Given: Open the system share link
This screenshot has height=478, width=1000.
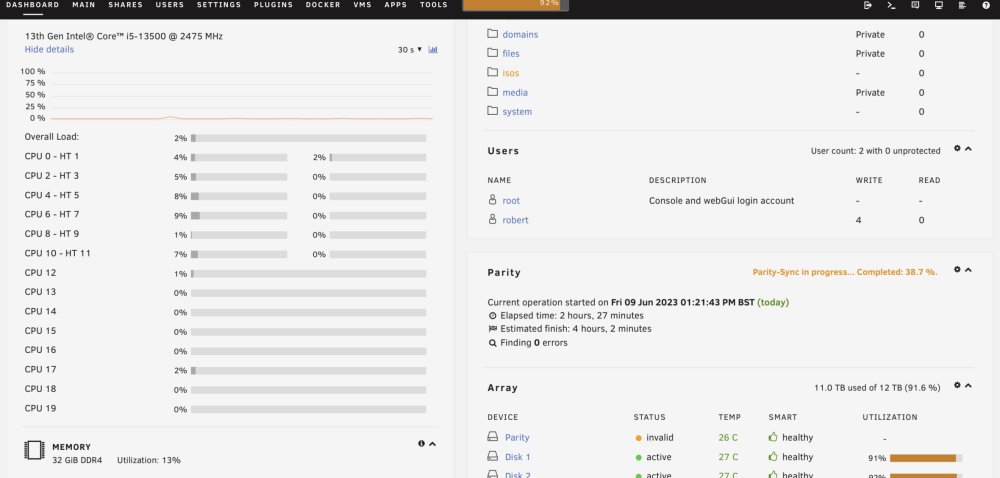Looking at the screenshot, I should (x=517, y=112).
